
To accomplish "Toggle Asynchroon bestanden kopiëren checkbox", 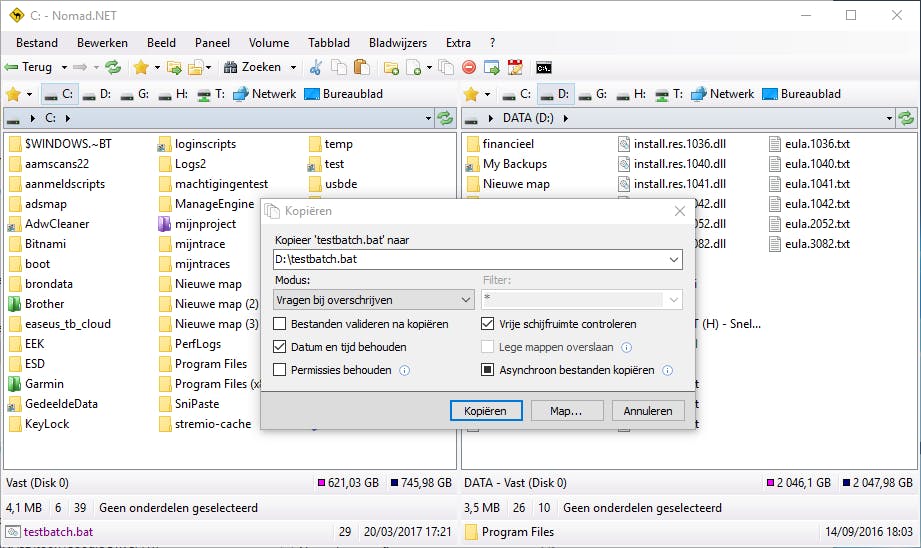I will (x=488, y=370).
